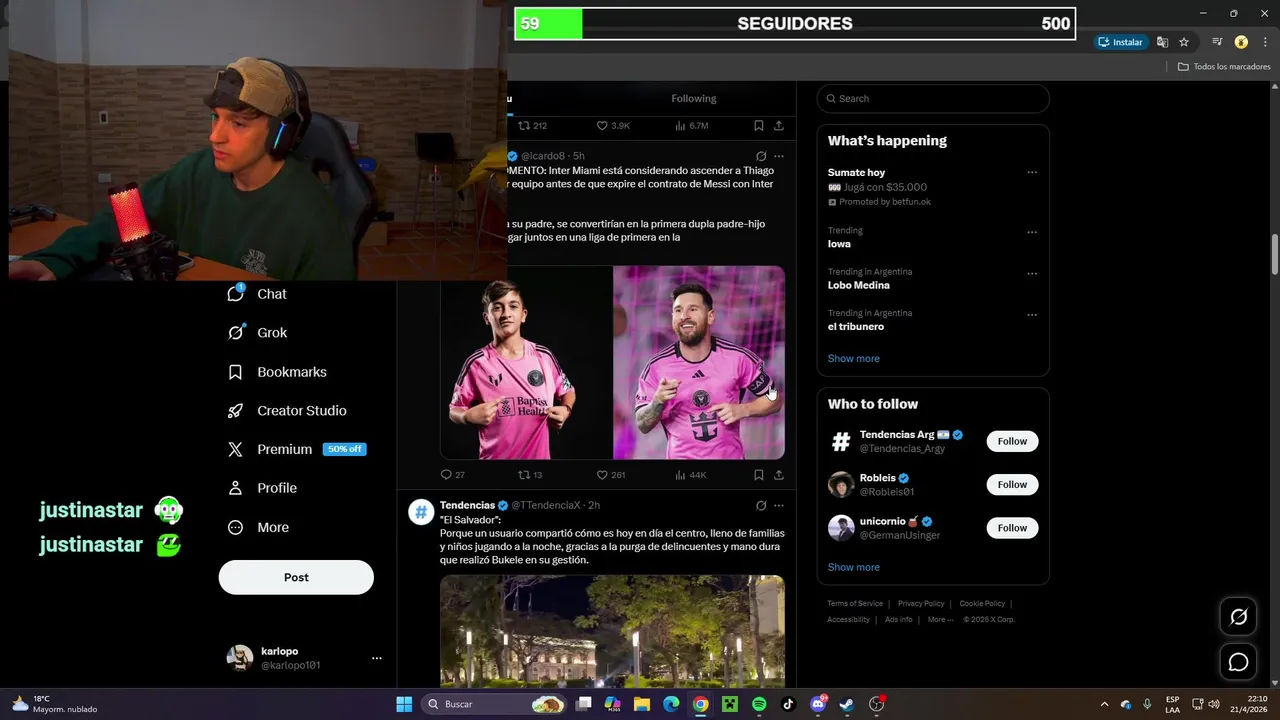Follow Robleis
The height and width of the screenshot is (720, 1280).
point(1012,485)
